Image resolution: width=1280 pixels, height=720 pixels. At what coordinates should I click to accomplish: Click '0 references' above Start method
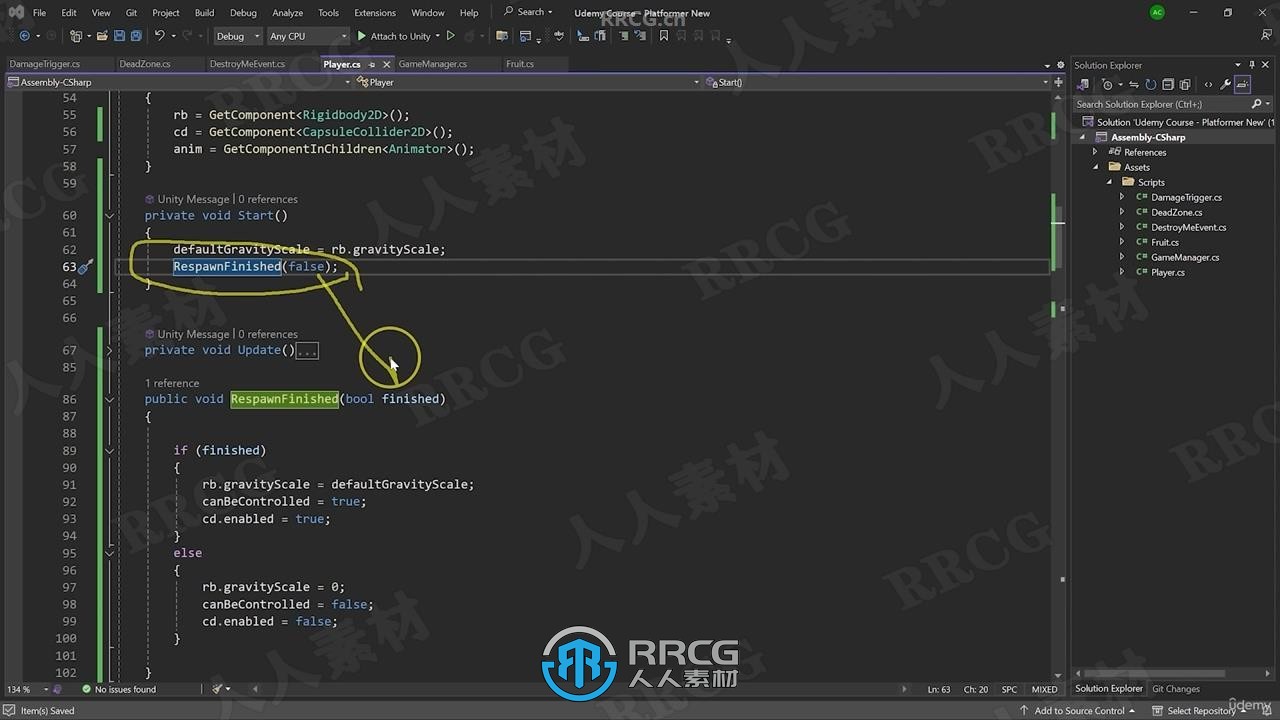pyautogui.click(x=268, y=199)
